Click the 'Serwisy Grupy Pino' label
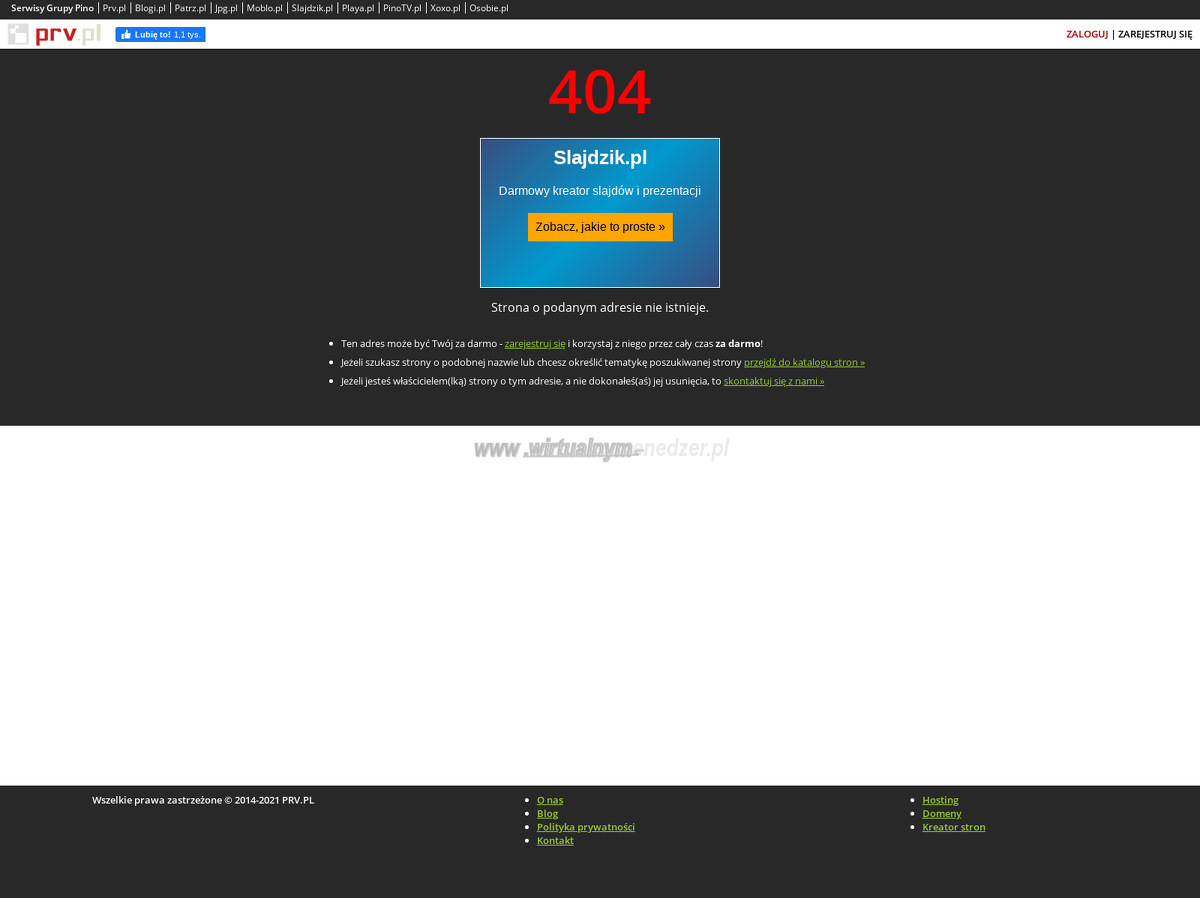The image size is (1200, 898). click(x=52, y=8)
